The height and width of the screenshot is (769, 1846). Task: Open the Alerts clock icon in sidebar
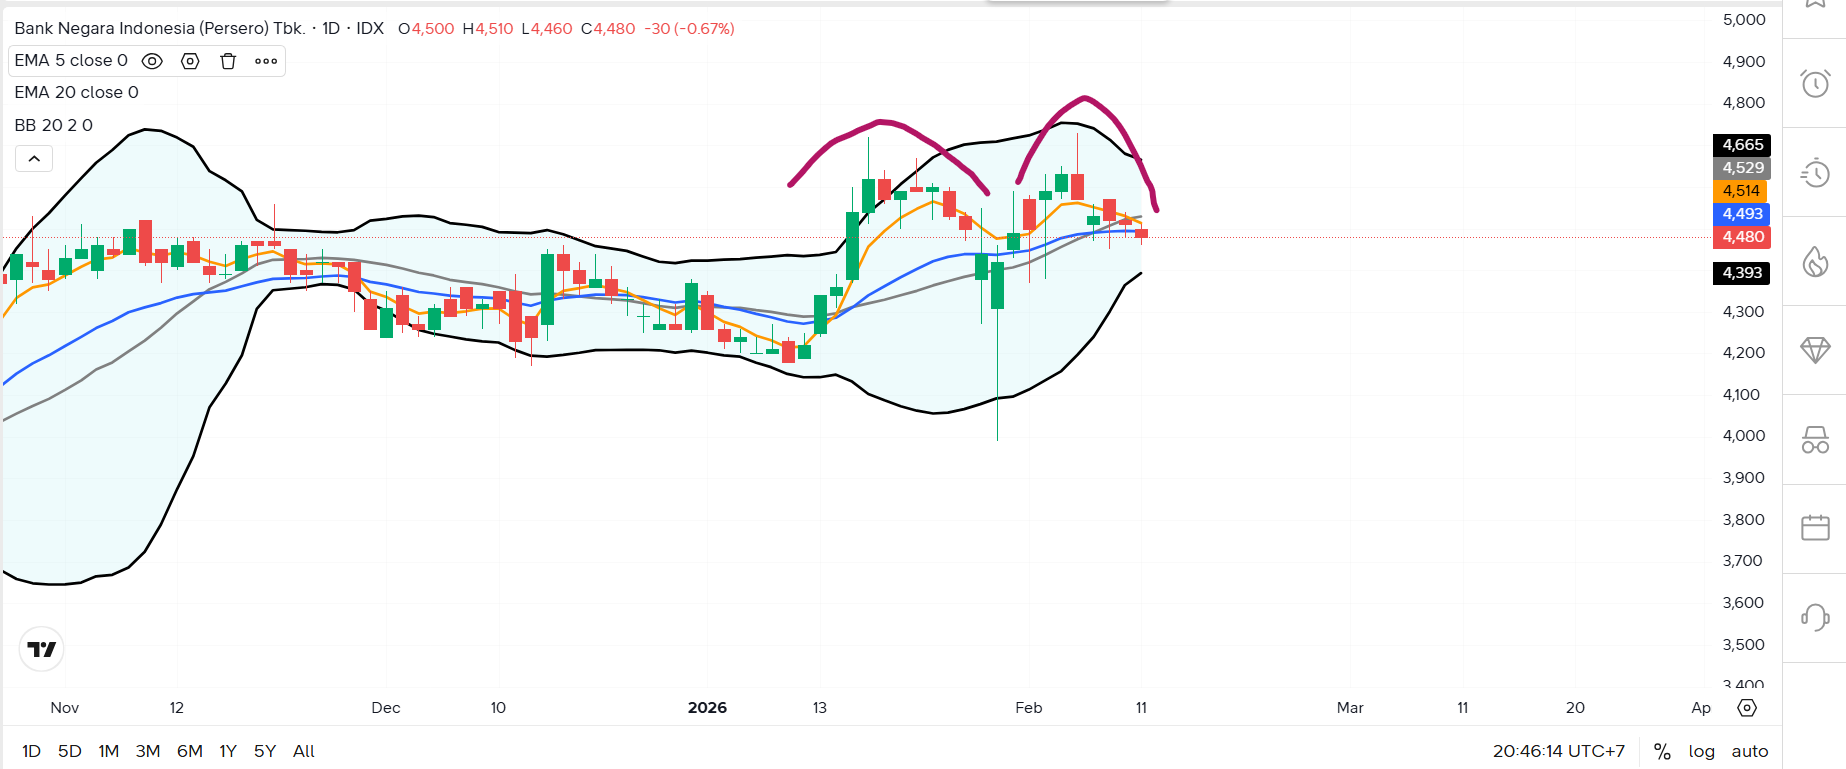[x=1815, y=83]
